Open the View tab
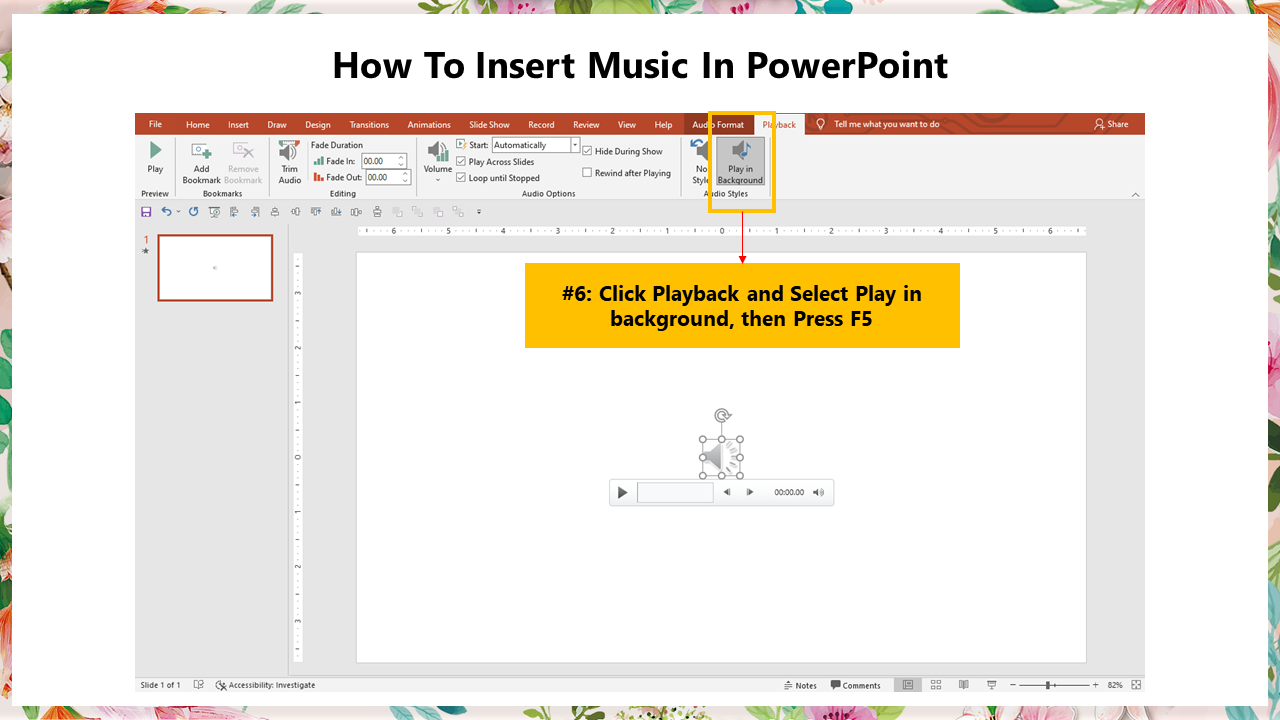This screenshot has height=720, width=1280. point(627,124)
